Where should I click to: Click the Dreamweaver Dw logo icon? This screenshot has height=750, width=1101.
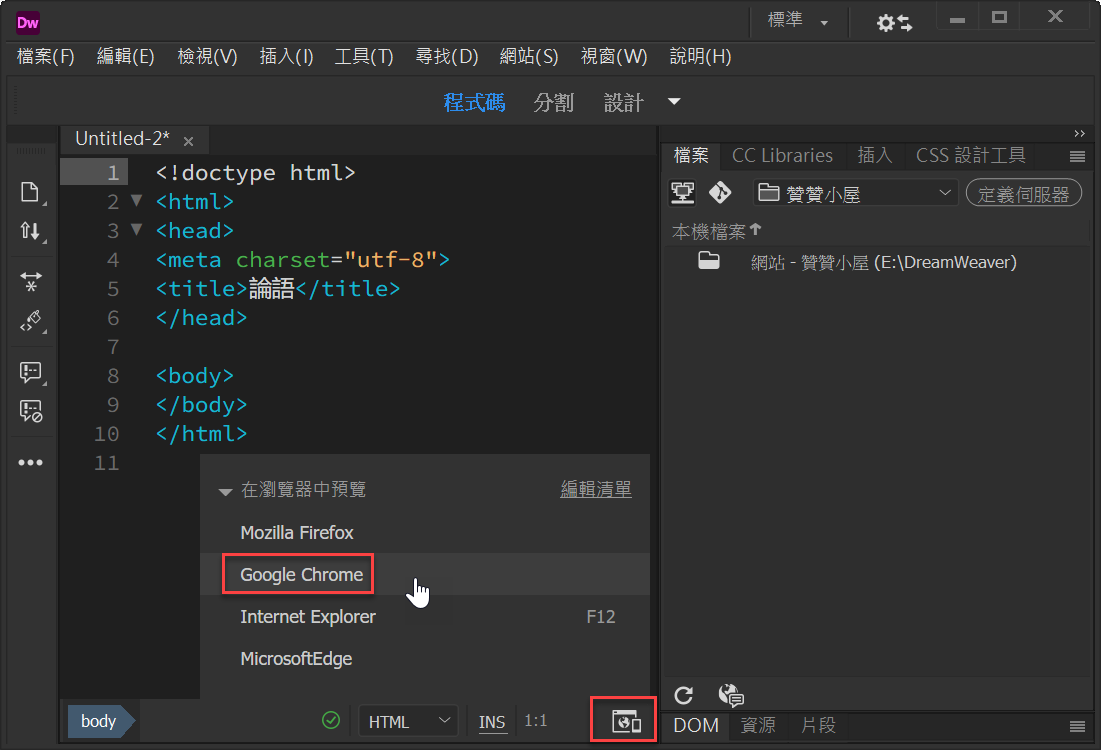click(27, 22)
